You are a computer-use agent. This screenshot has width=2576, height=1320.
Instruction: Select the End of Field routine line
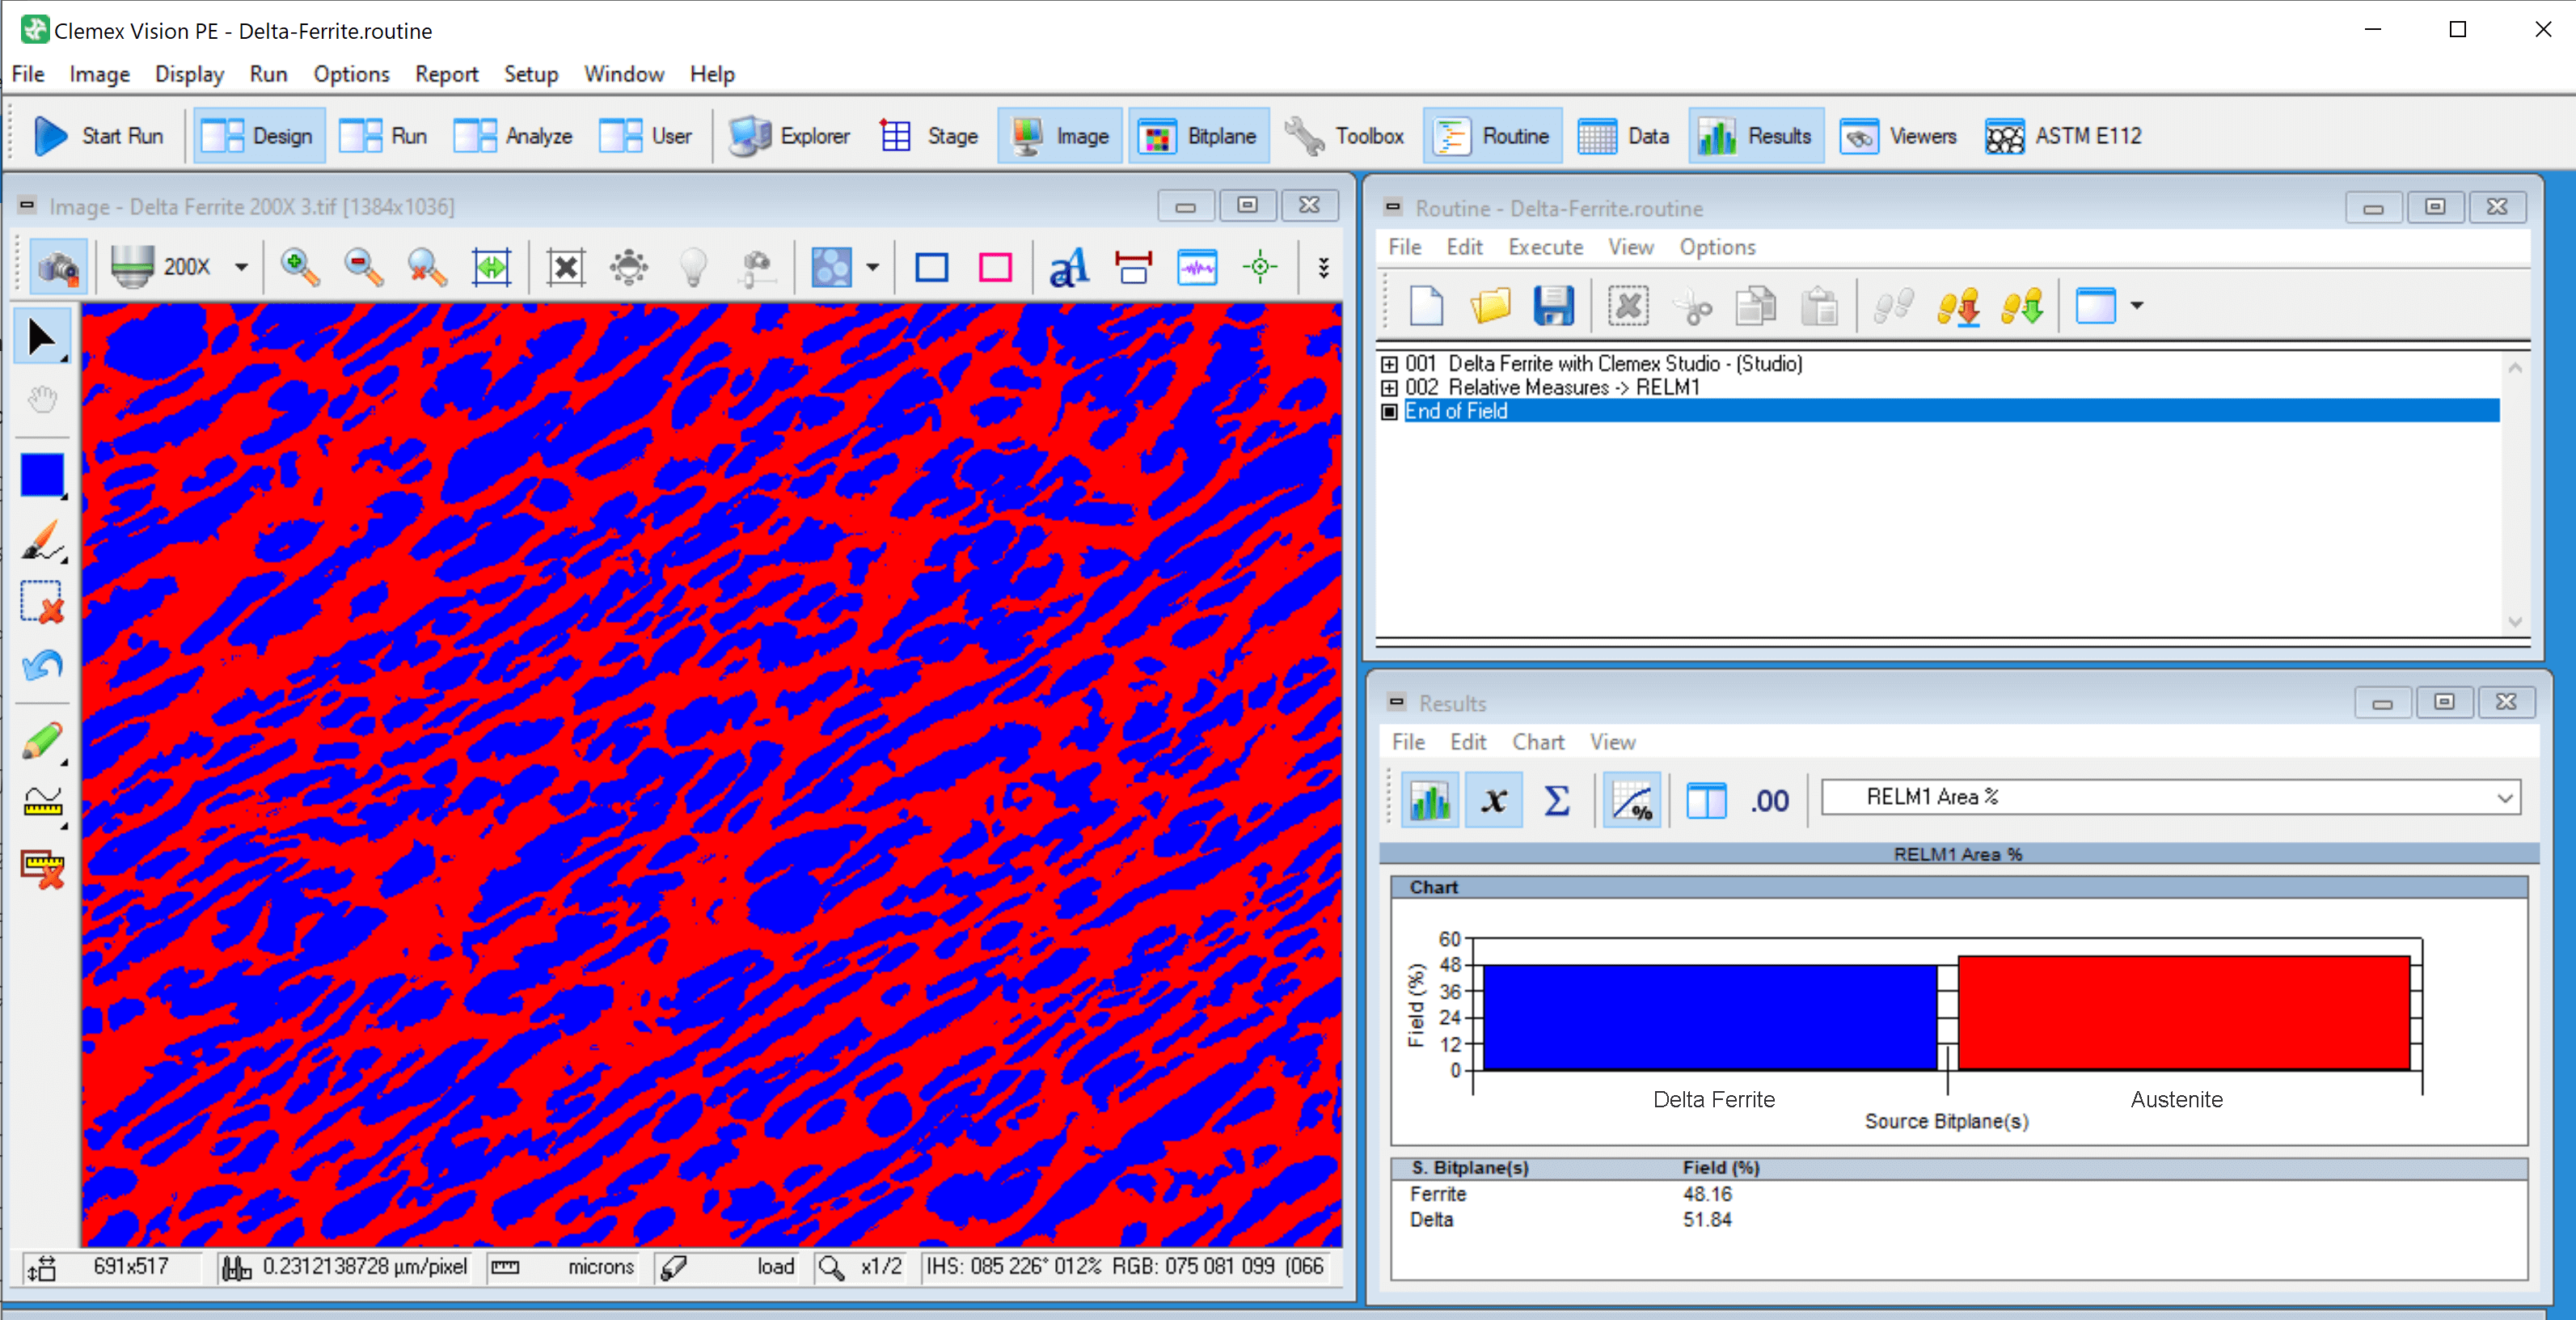click(1455, 411)
